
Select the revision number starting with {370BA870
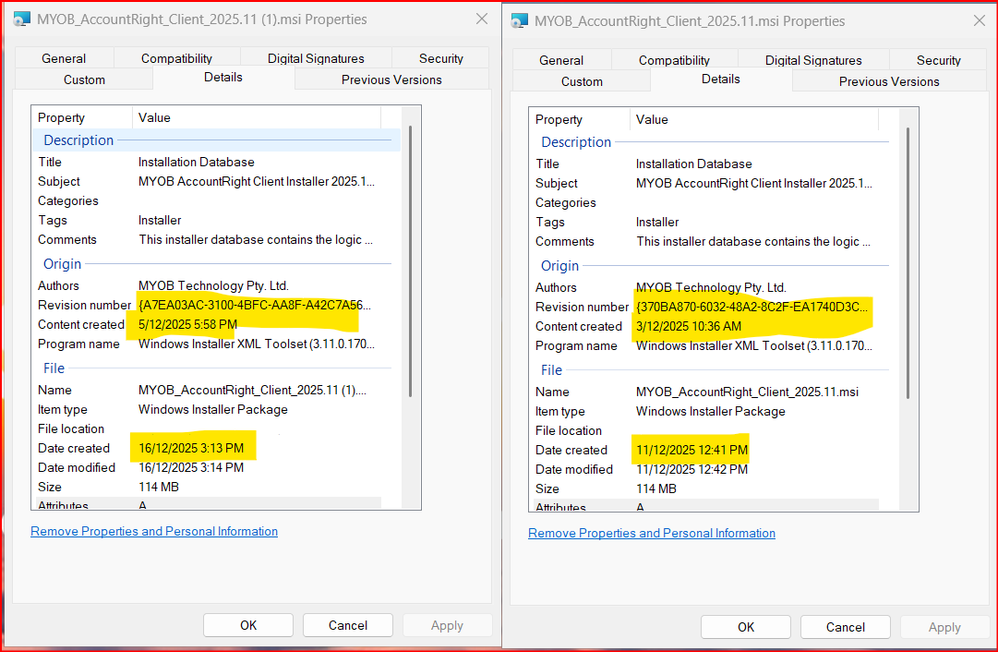tap(752, 307)
